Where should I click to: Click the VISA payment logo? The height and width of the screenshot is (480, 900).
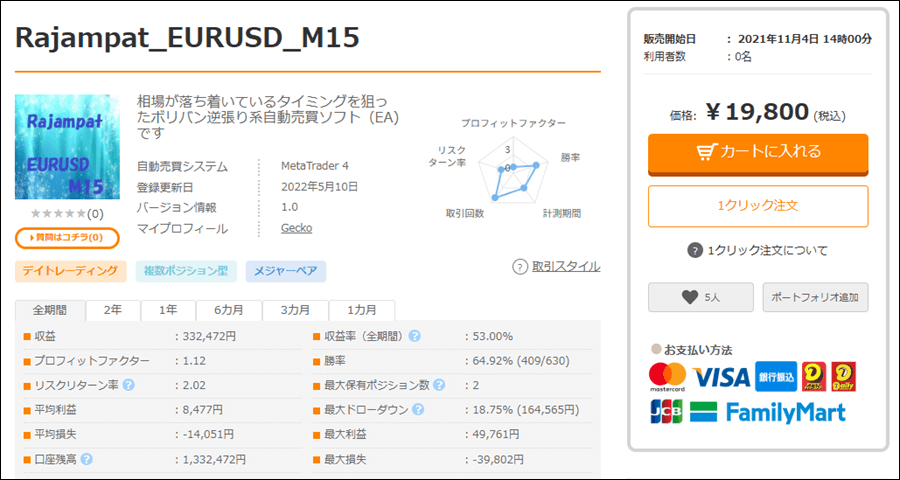click(721, 377)
